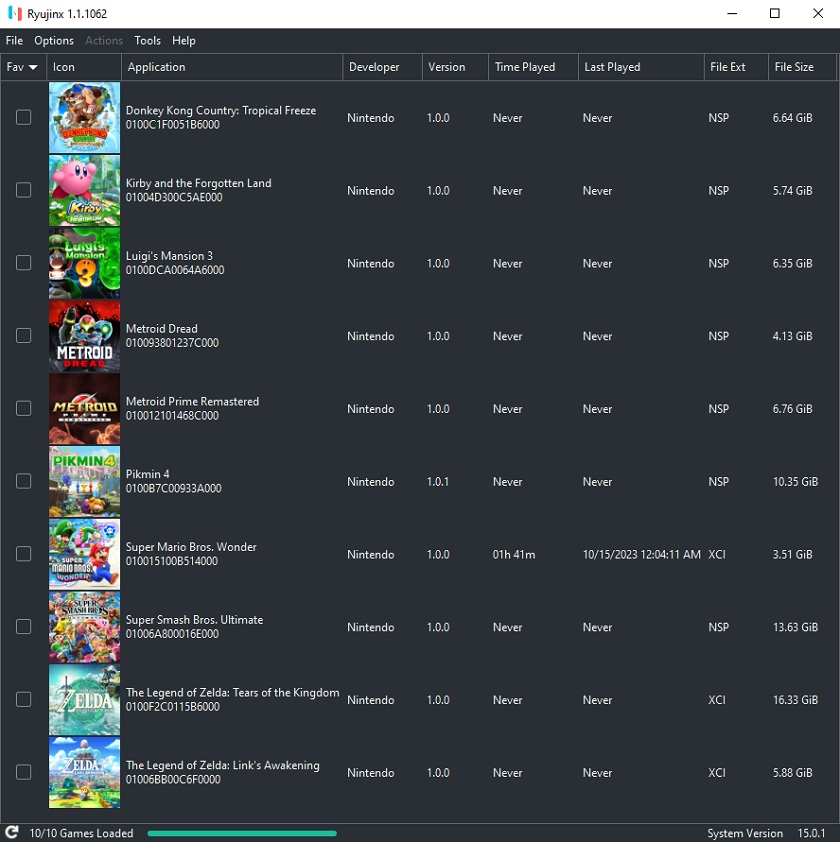Click the 13.63 GiB file size cell

795,627
